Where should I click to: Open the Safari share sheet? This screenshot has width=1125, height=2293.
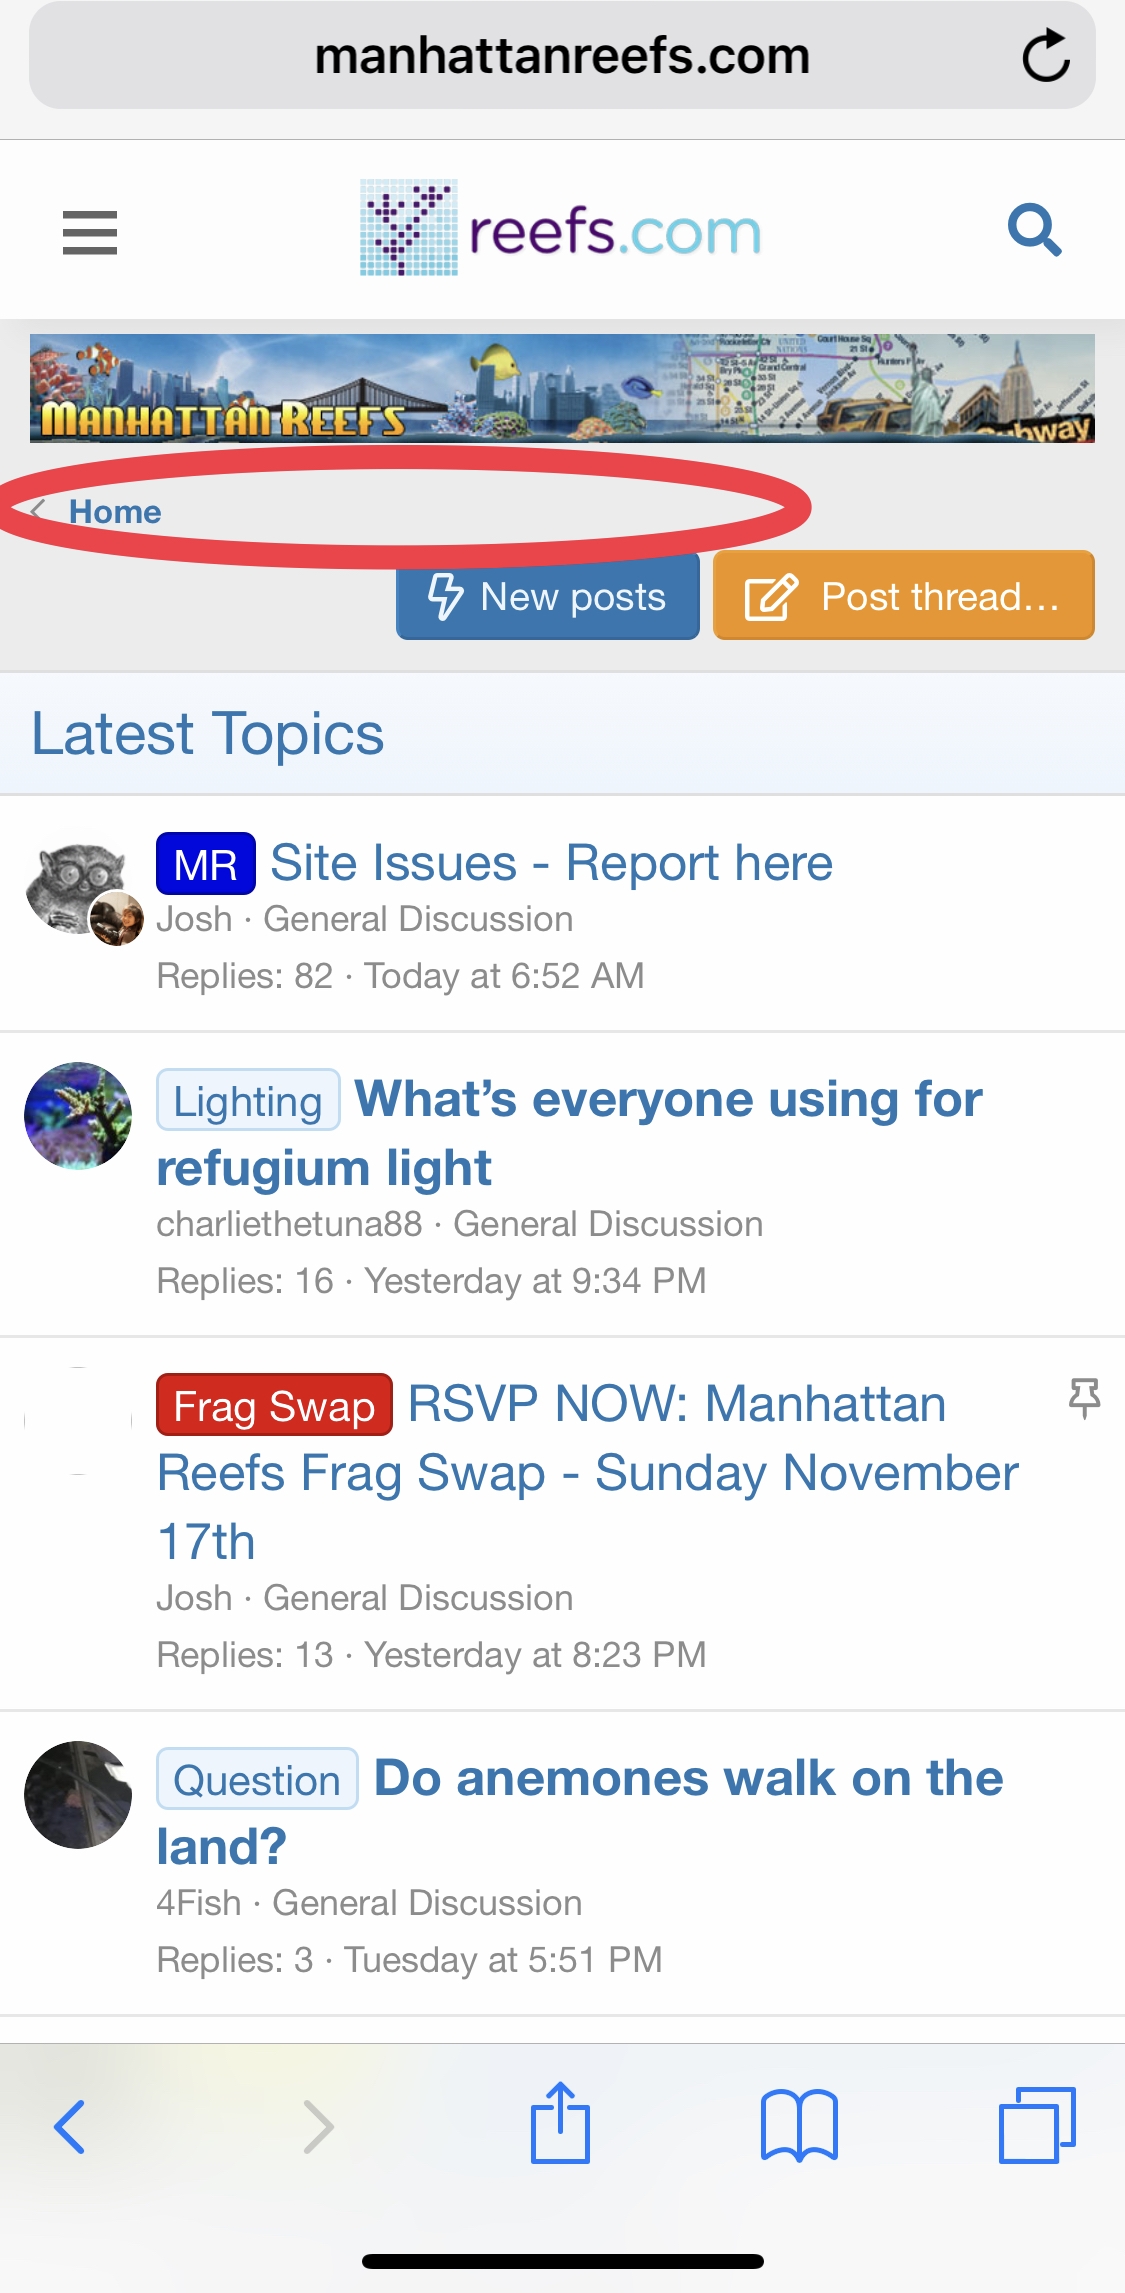pos(560,2123)
